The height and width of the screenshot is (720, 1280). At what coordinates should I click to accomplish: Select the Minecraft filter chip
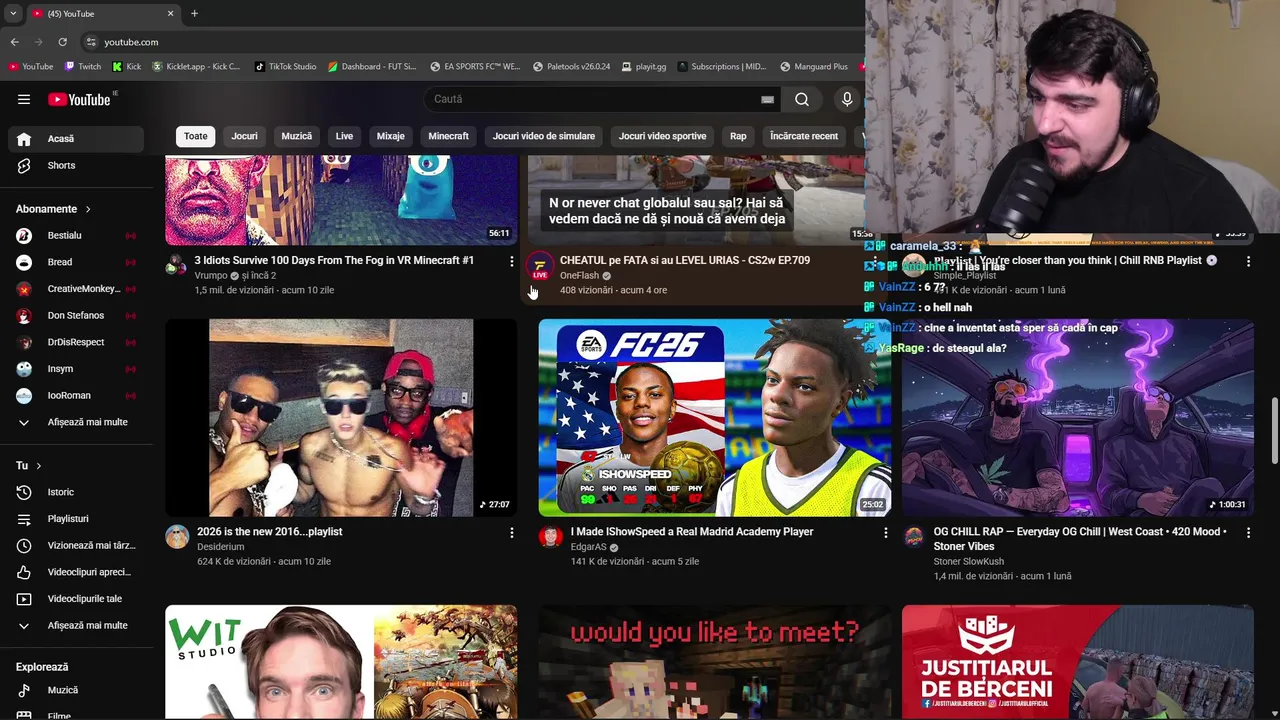pyautogui.click(x=448, y=136)
